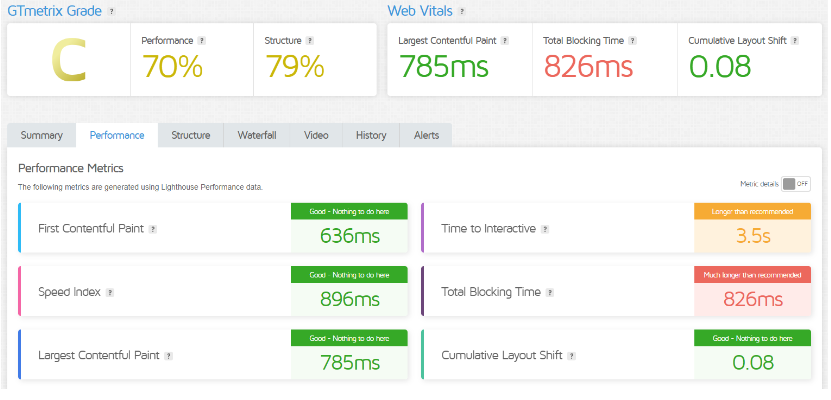Click the 0.08 value in Performance Metrics

[x=753, y=362]
